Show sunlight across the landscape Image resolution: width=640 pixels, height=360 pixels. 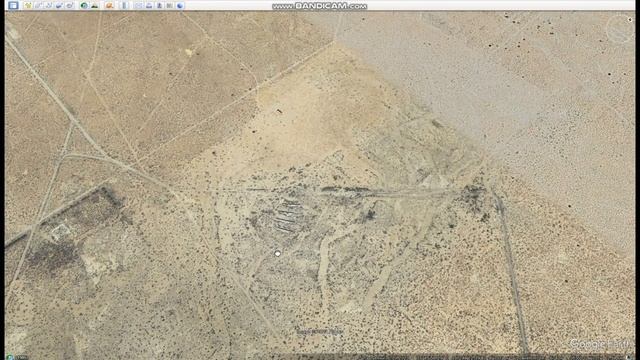95,5
